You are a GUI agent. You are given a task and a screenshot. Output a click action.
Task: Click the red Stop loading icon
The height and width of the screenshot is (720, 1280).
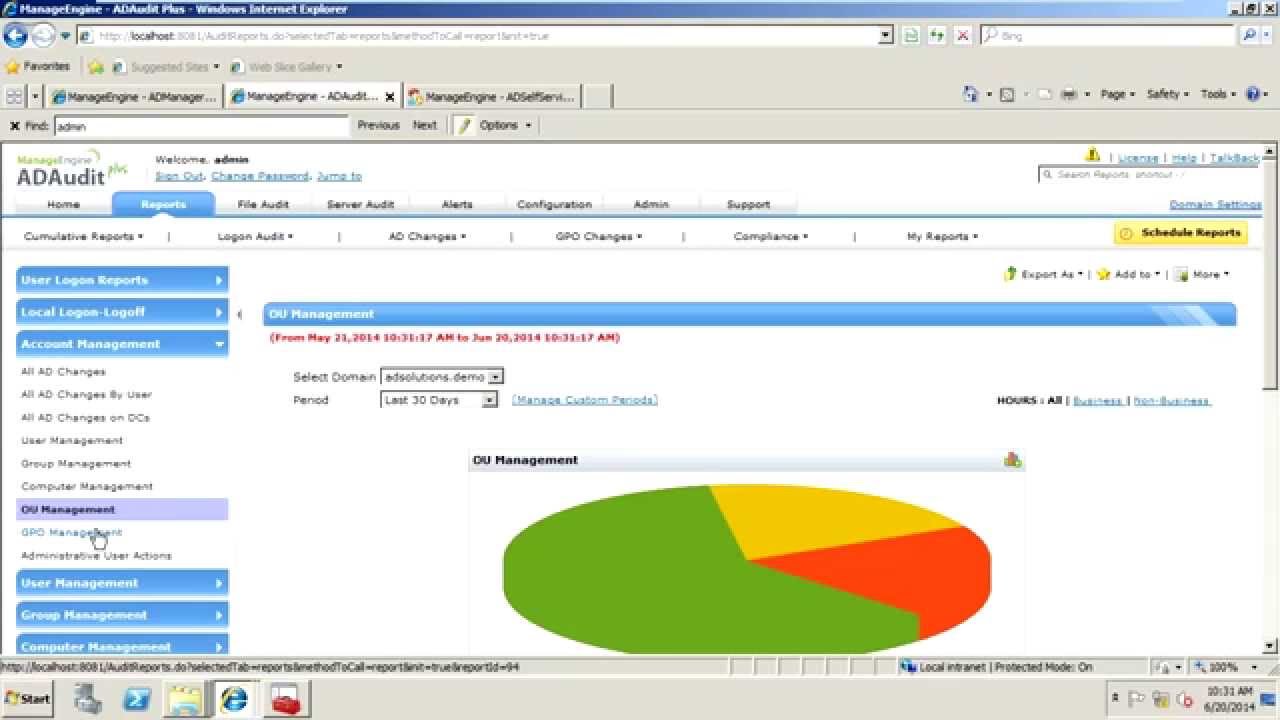pos(963,36)
